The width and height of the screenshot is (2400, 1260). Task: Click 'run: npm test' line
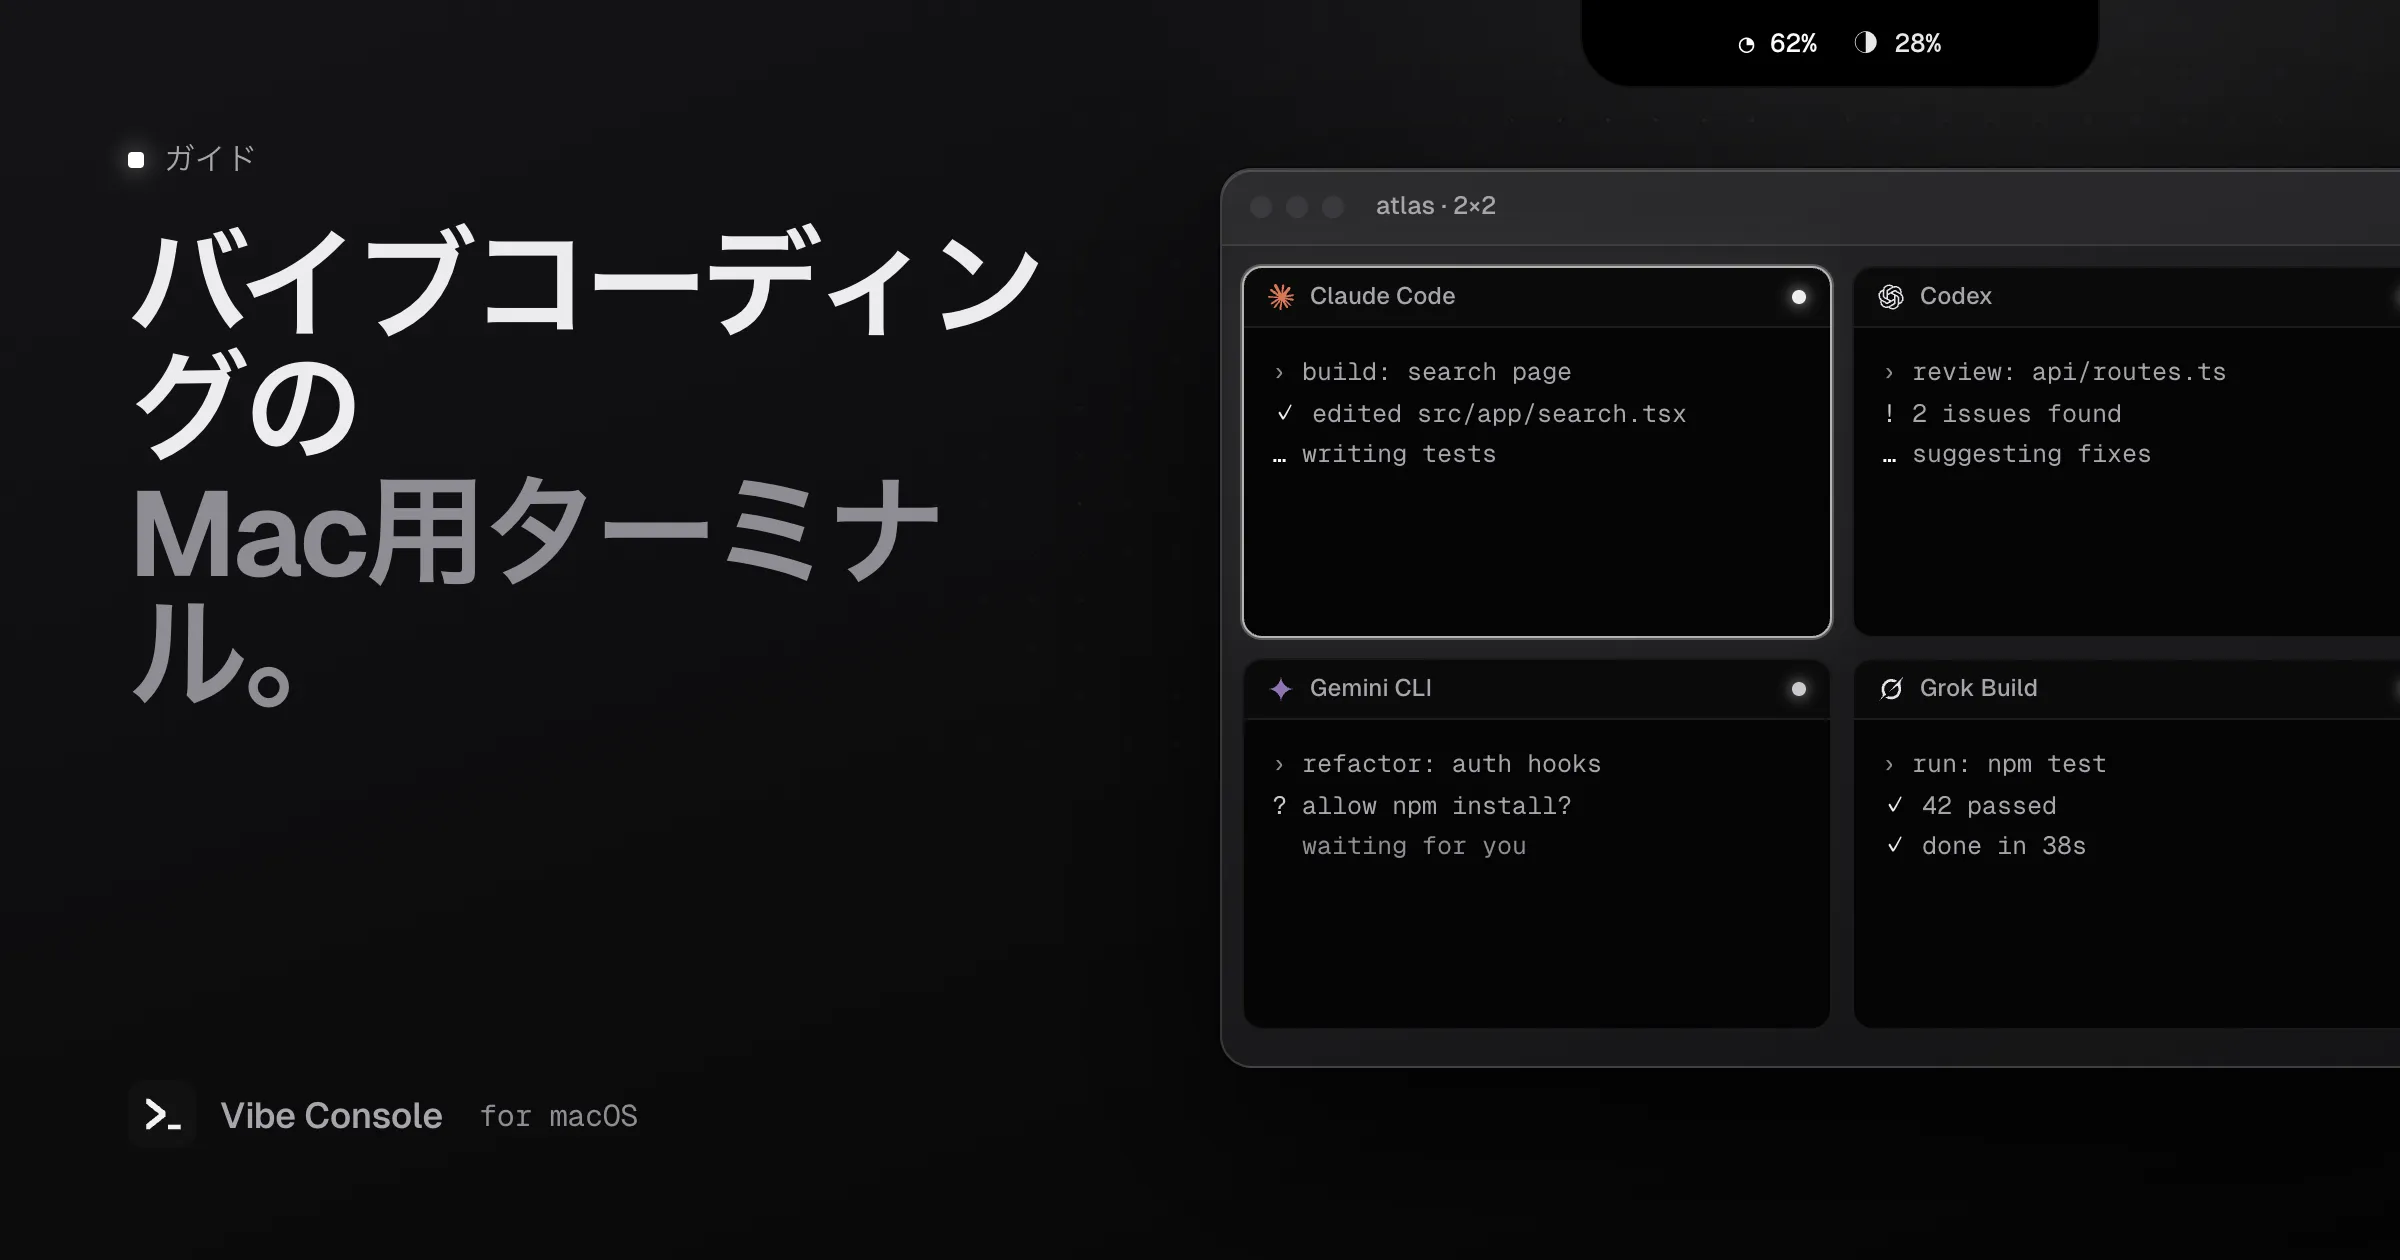coord(2009,764)
